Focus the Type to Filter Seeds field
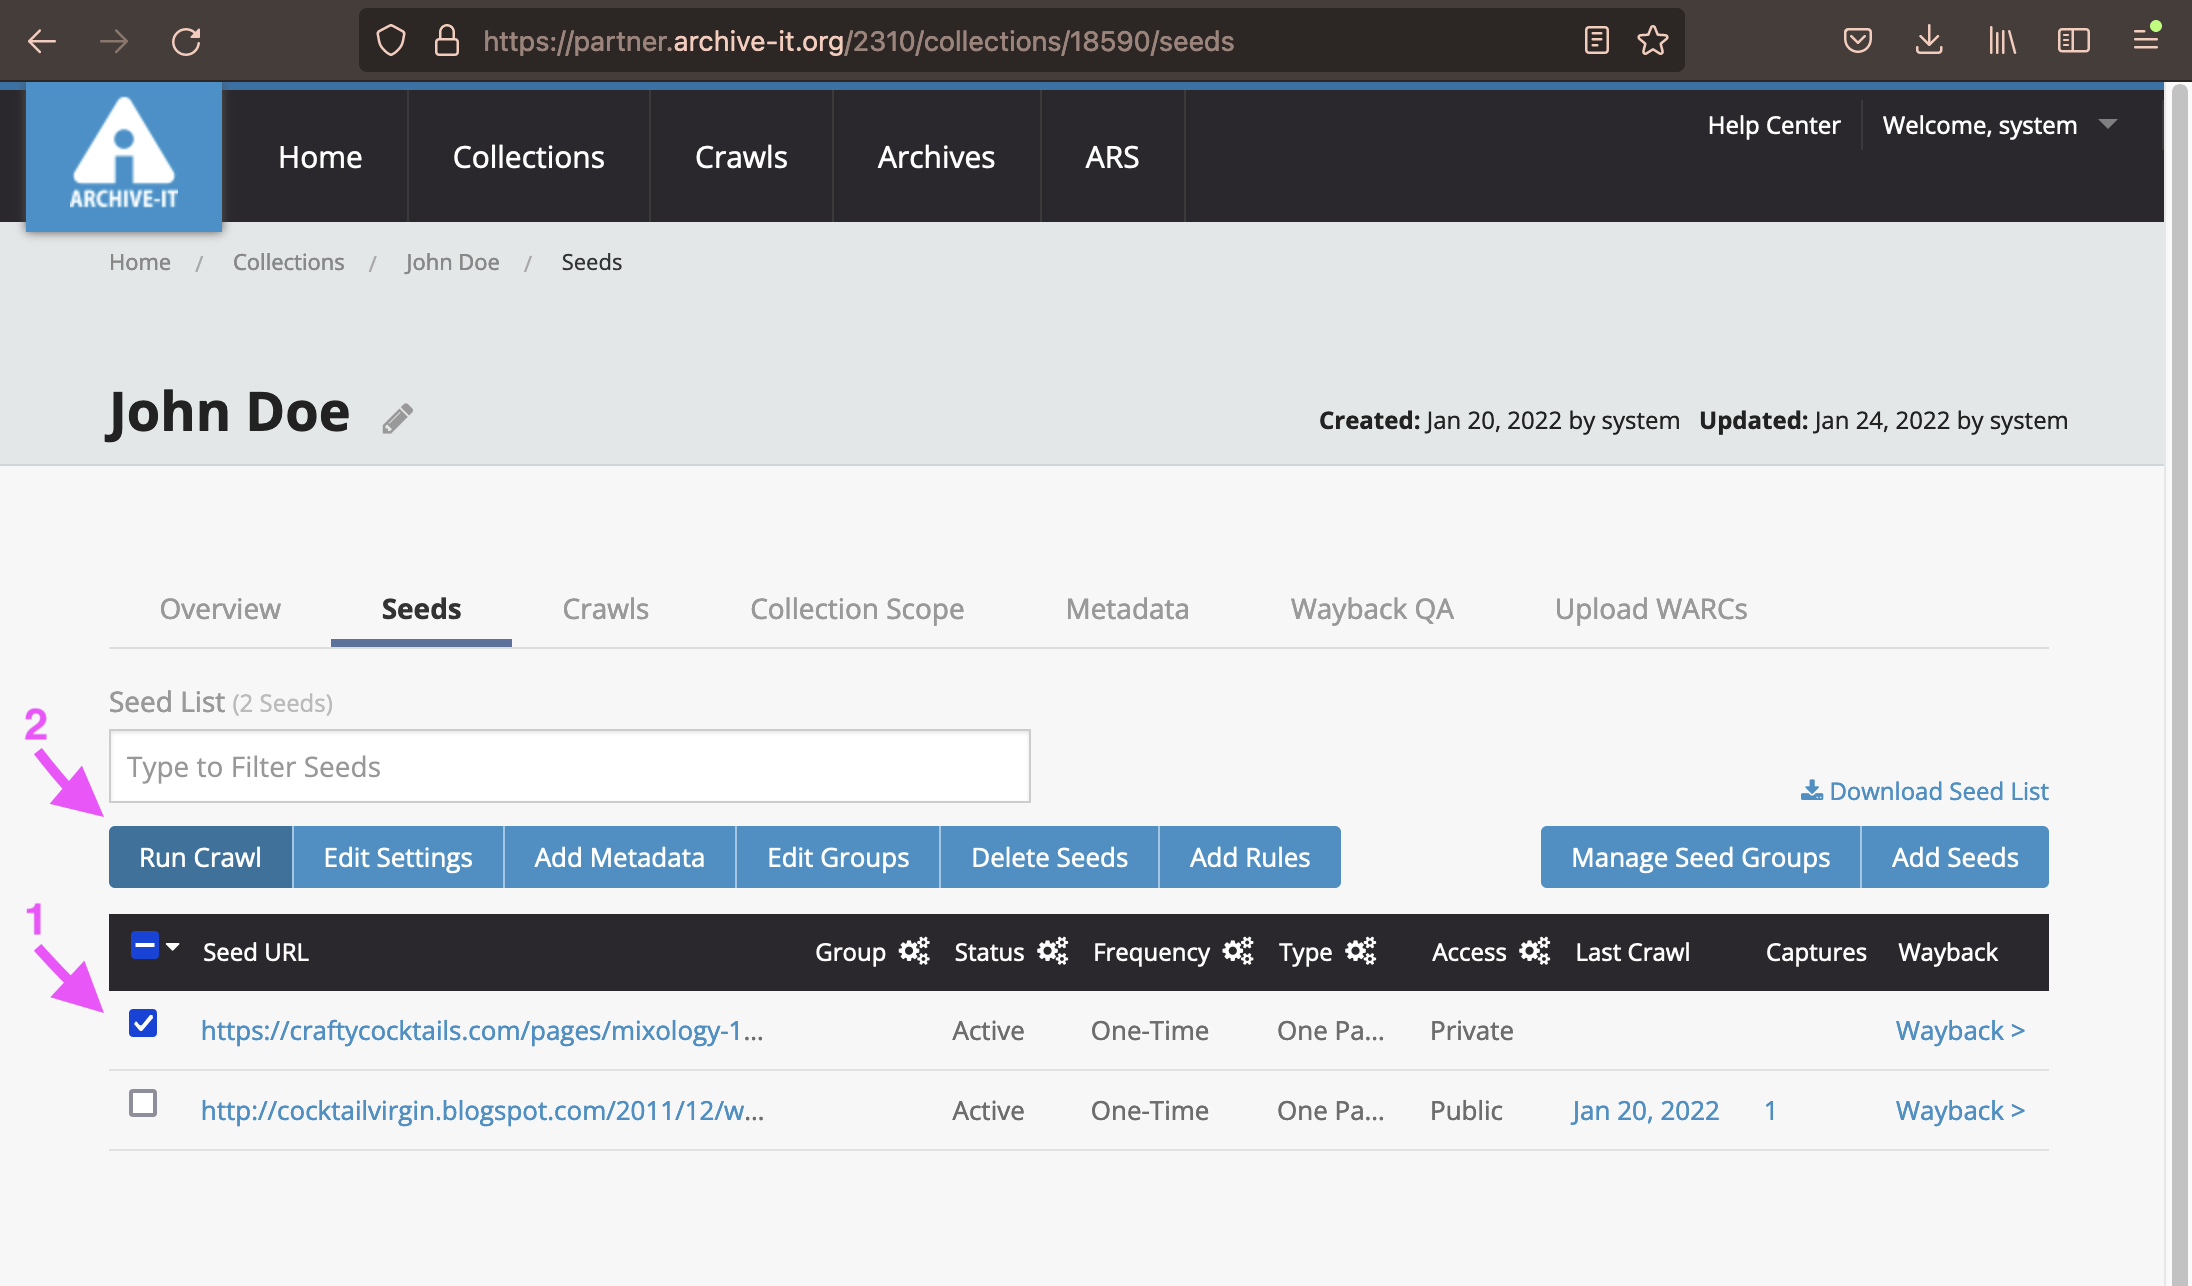This screenshot has width=2192, height=1286. [x=569, y=766]
